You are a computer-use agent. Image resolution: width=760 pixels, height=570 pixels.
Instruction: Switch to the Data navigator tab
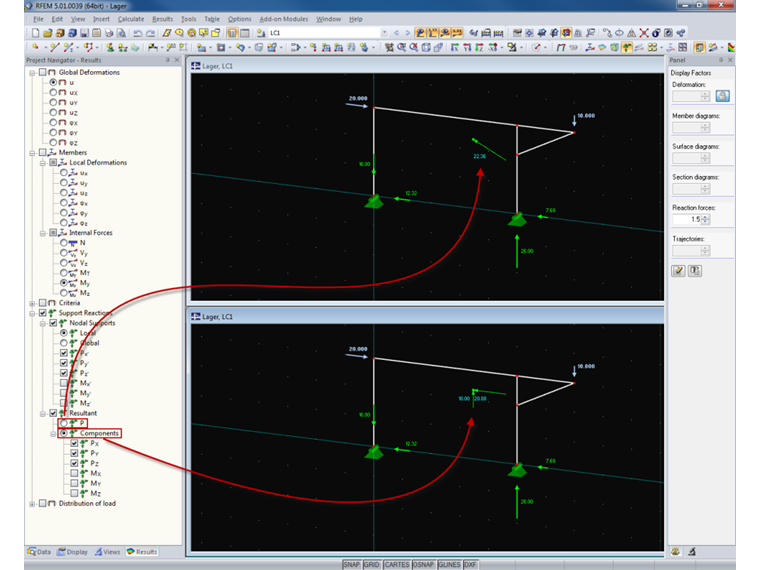point(39,552)
